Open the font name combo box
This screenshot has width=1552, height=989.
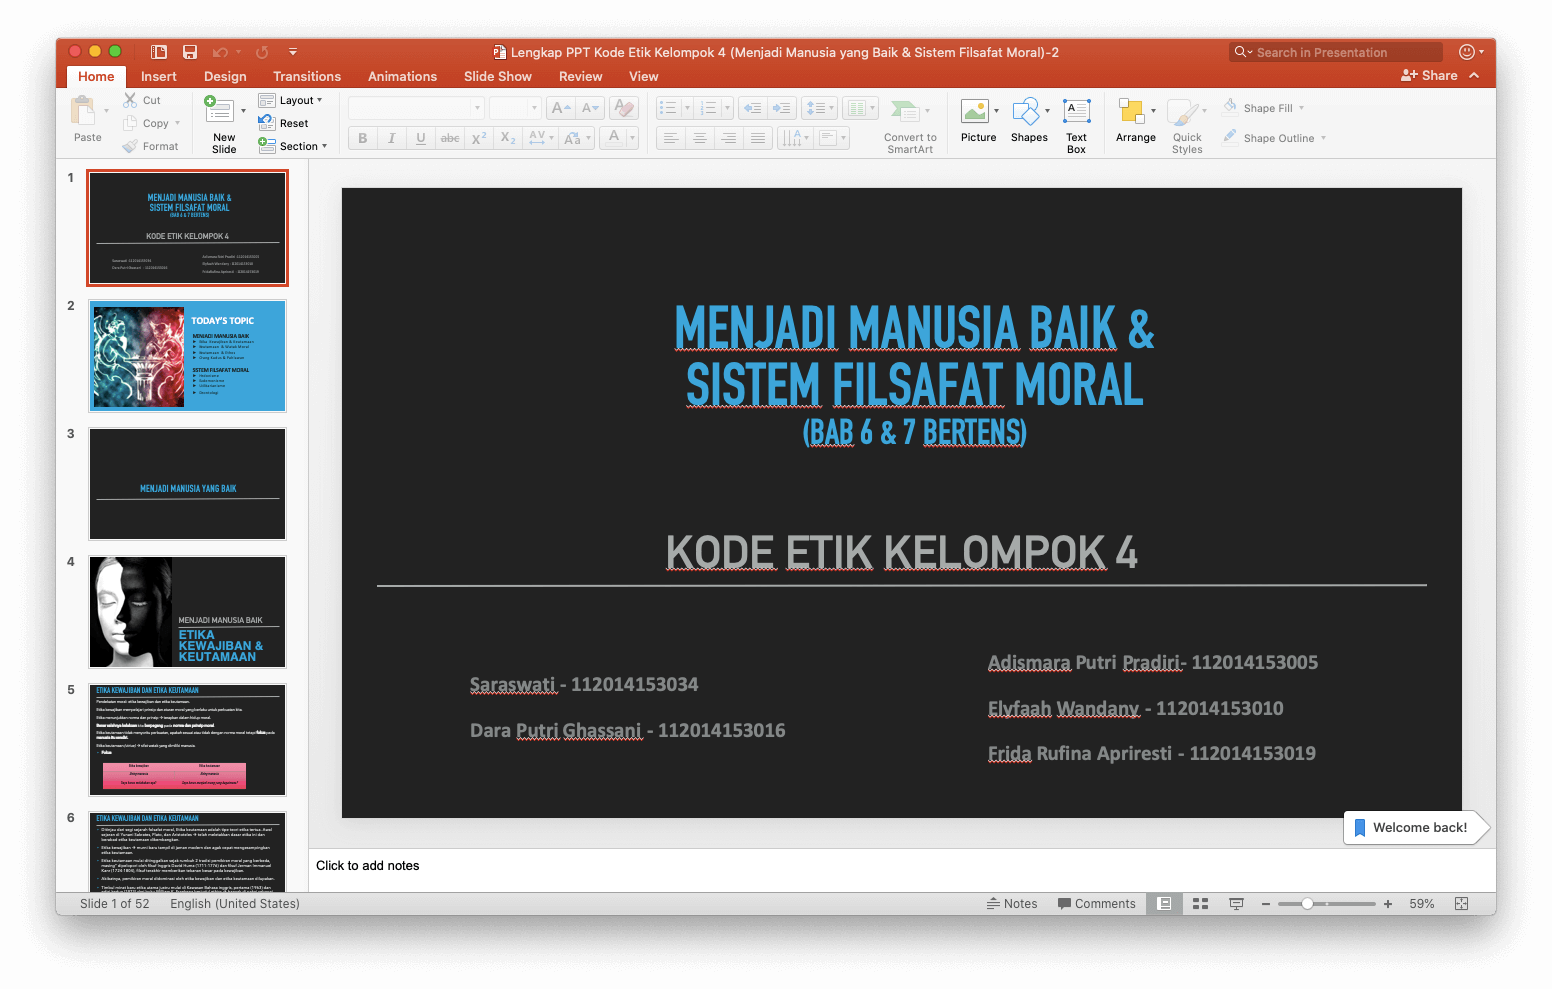click(x=416, y=108)
